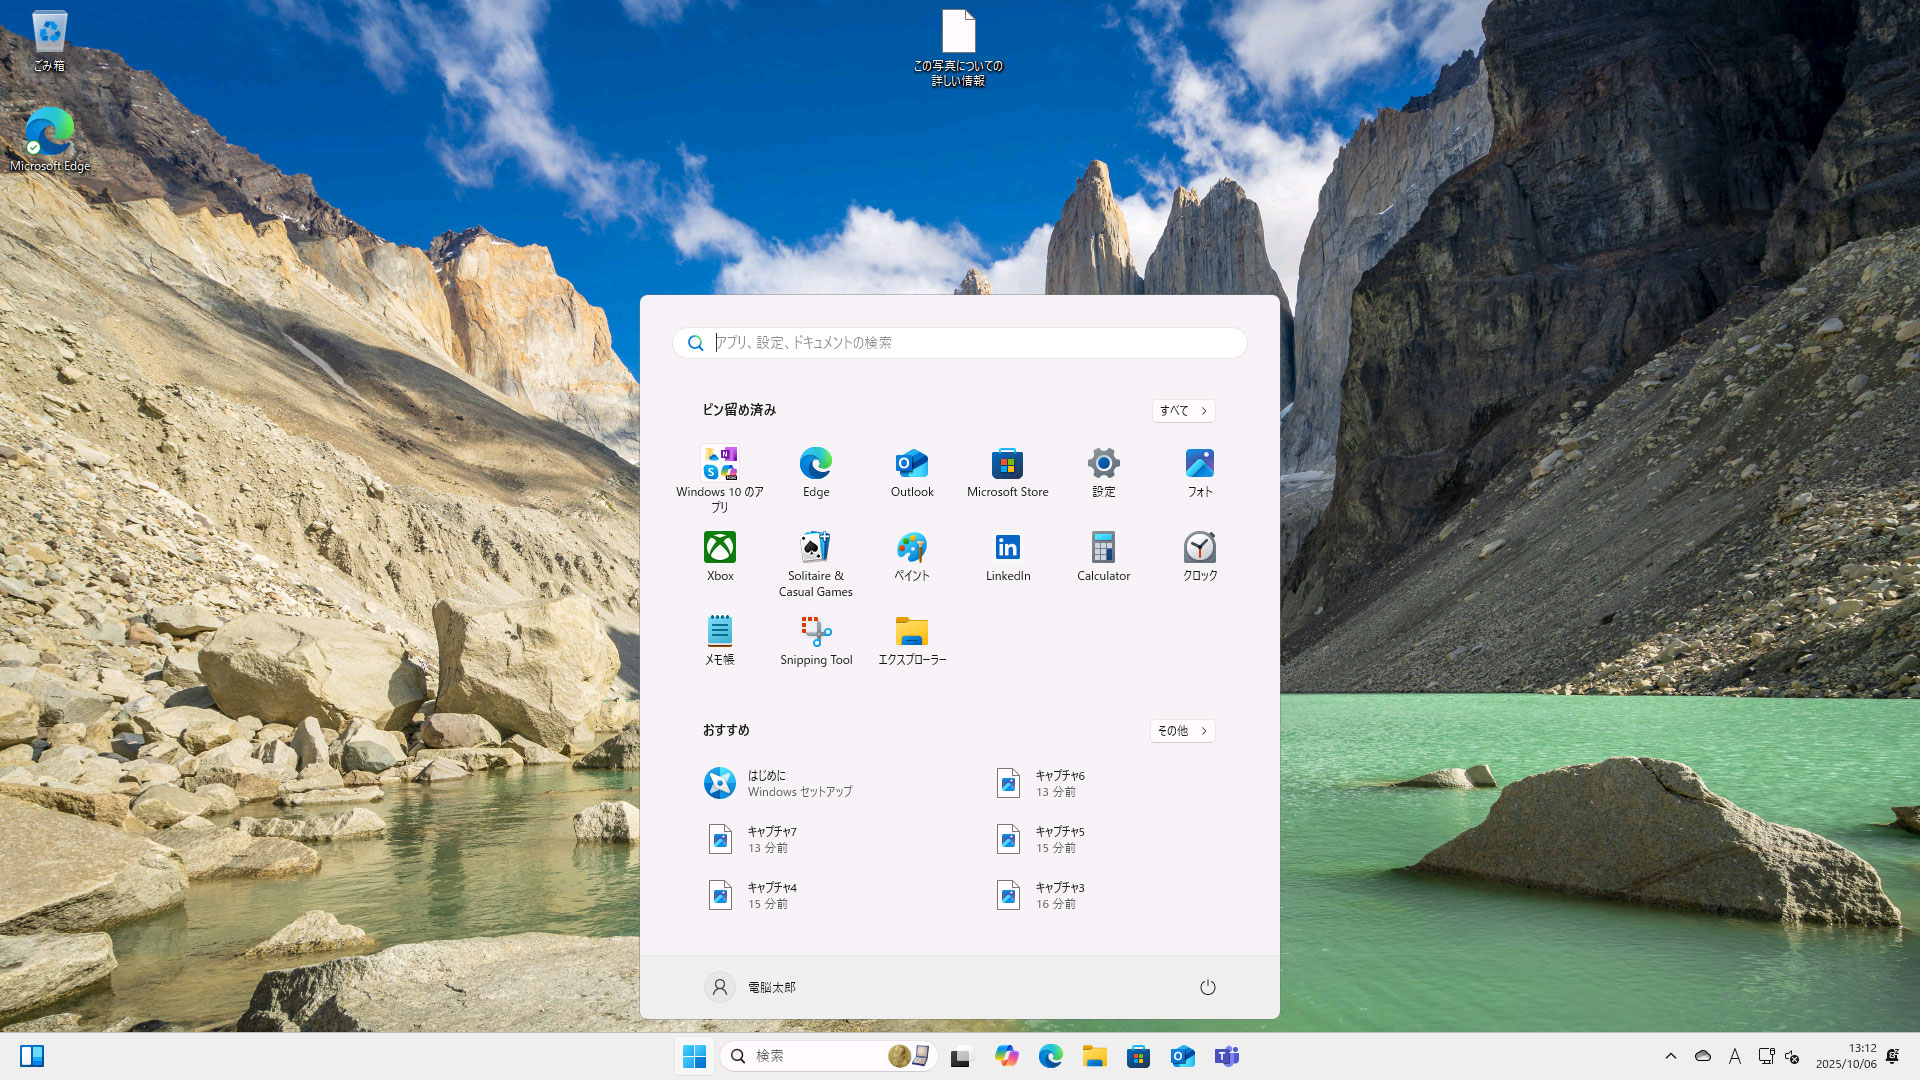The image size is (1920, 1080).
Task: Open Microsoft Store from pinned apps
Action: point(1007,472)
